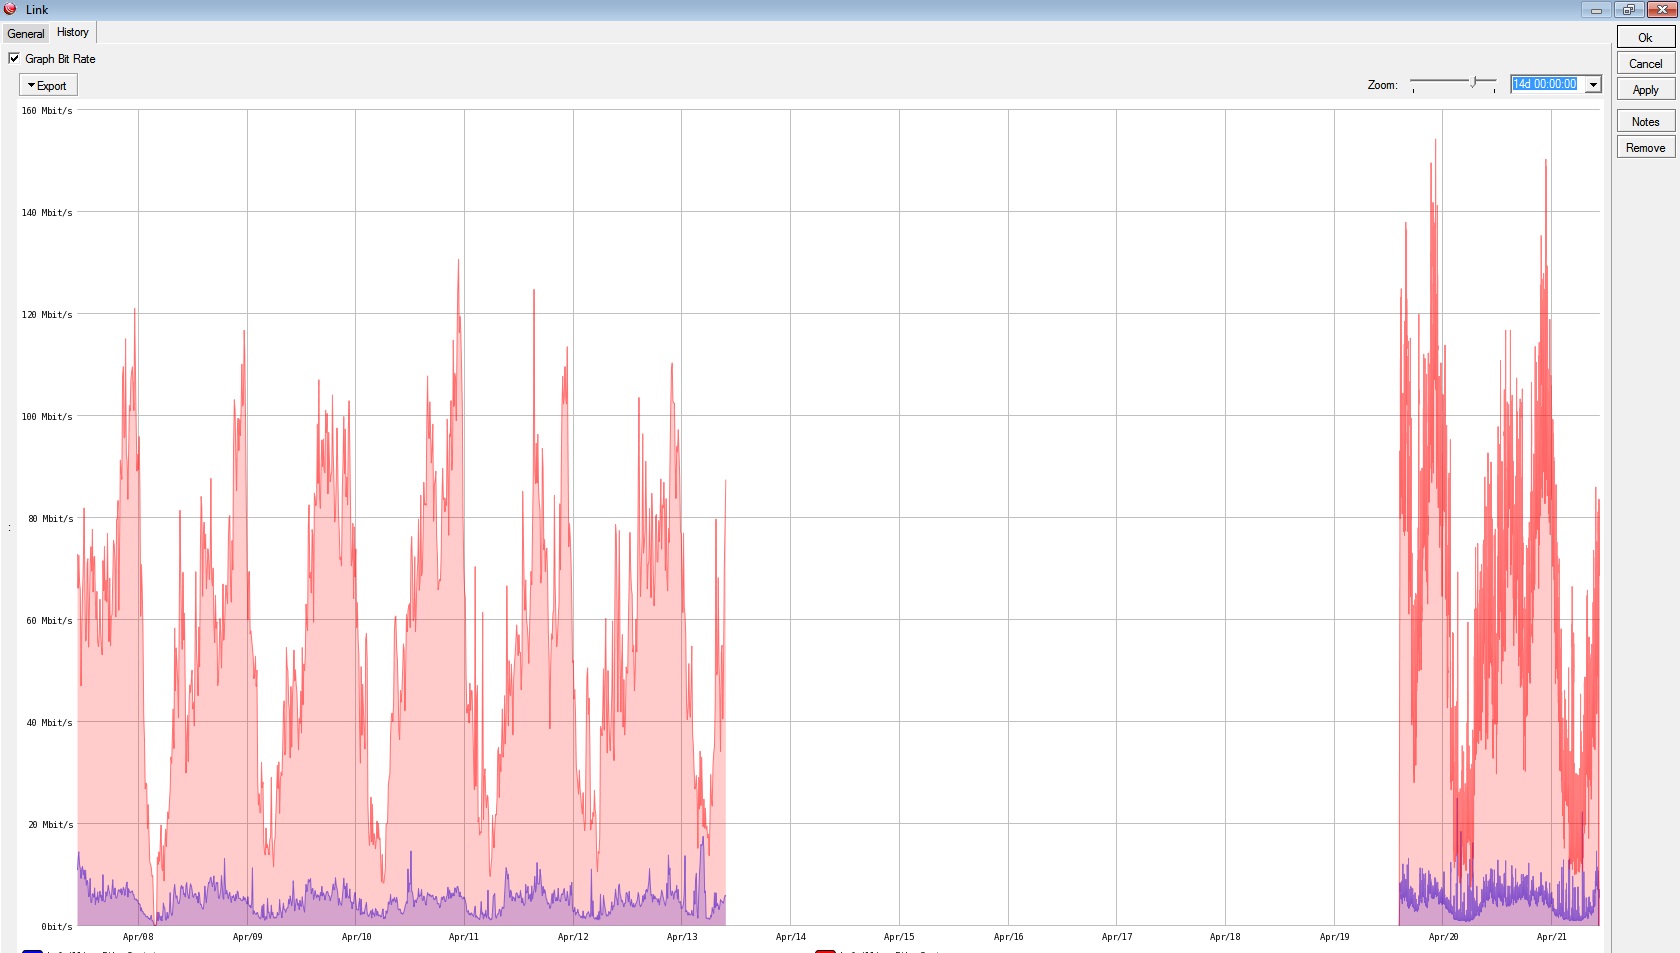The width and height of the screenshot is (1680, 953).
Task: Uncheck the Graph Bit Rate option
Action: pyautogui.click(x=14, y=58)
